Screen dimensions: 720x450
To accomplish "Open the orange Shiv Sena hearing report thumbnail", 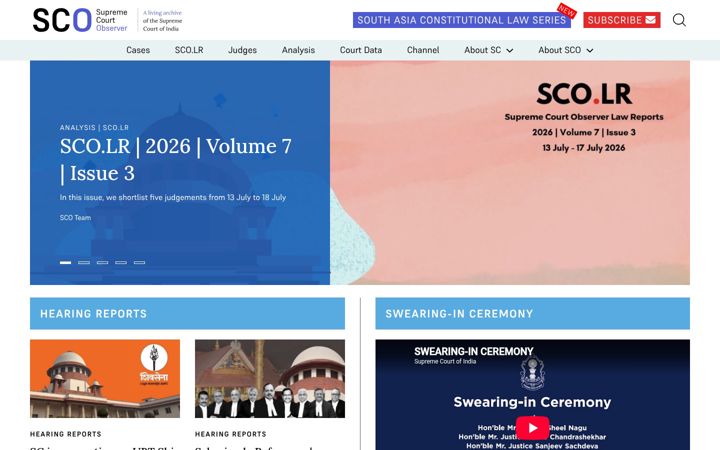I will point(105,379).
